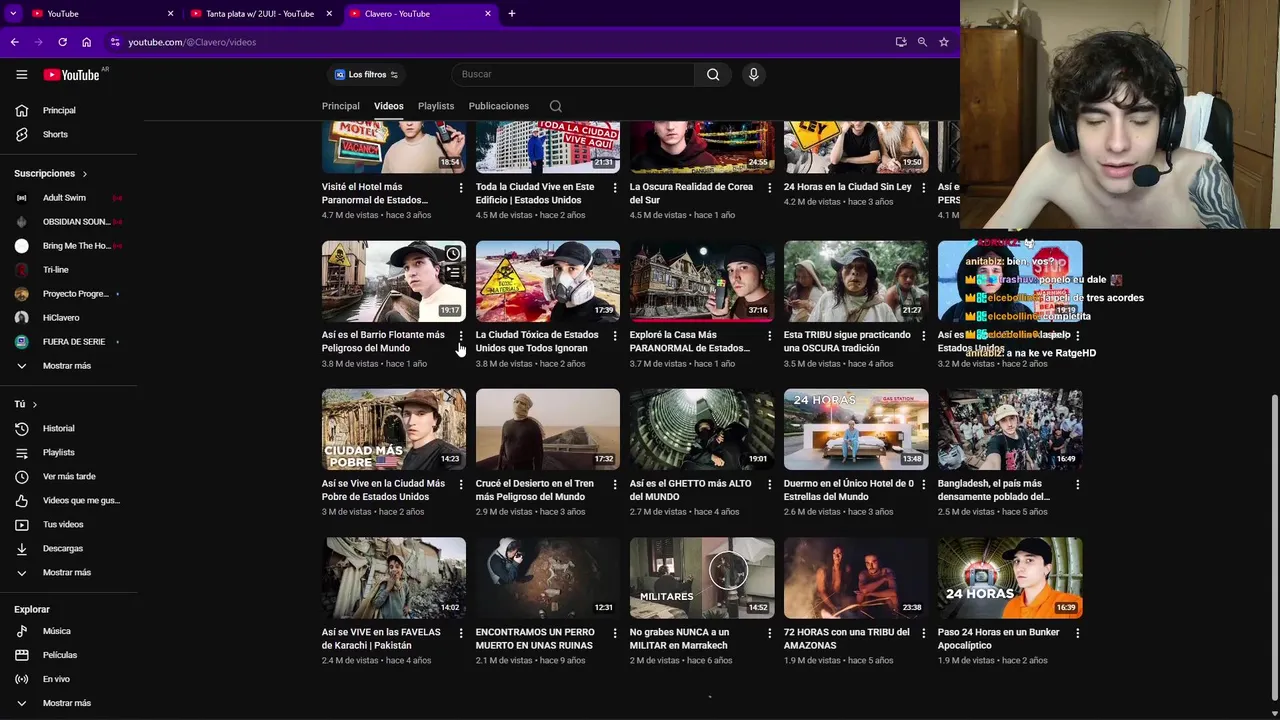Play No grabes NUNCA a un MILITAR thumbnail
1280x720 pixels.
point(702,578)
